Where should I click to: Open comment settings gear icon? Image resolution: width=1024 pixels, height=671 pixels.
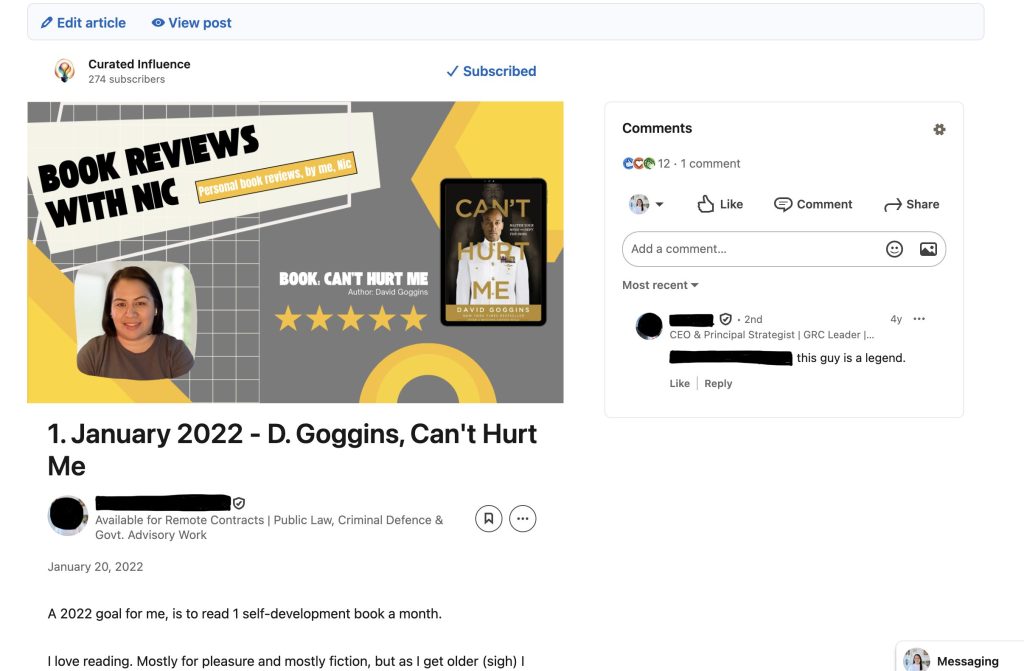point(939,129)
